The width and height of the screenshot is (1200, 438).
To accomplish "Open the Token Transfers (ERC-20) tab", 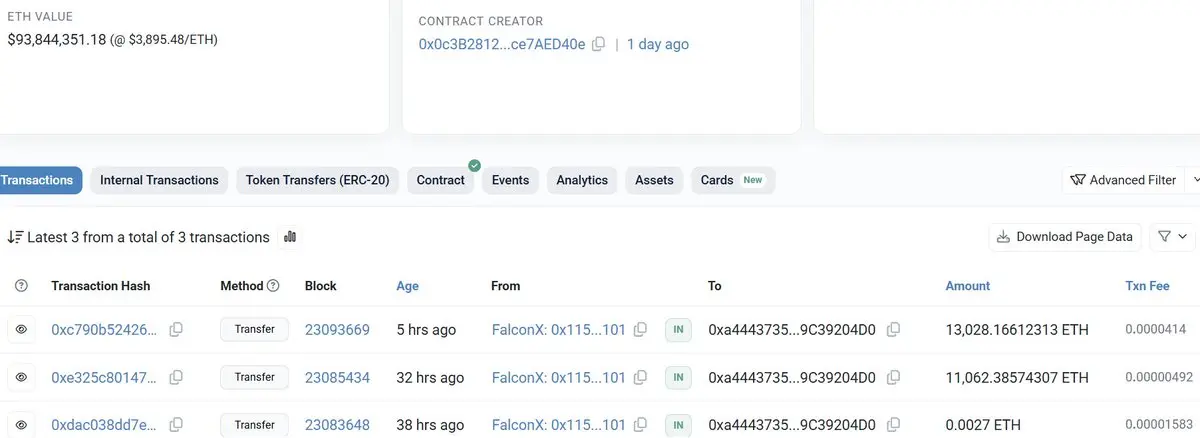I will pyautogui.click(x=318, y=180).
